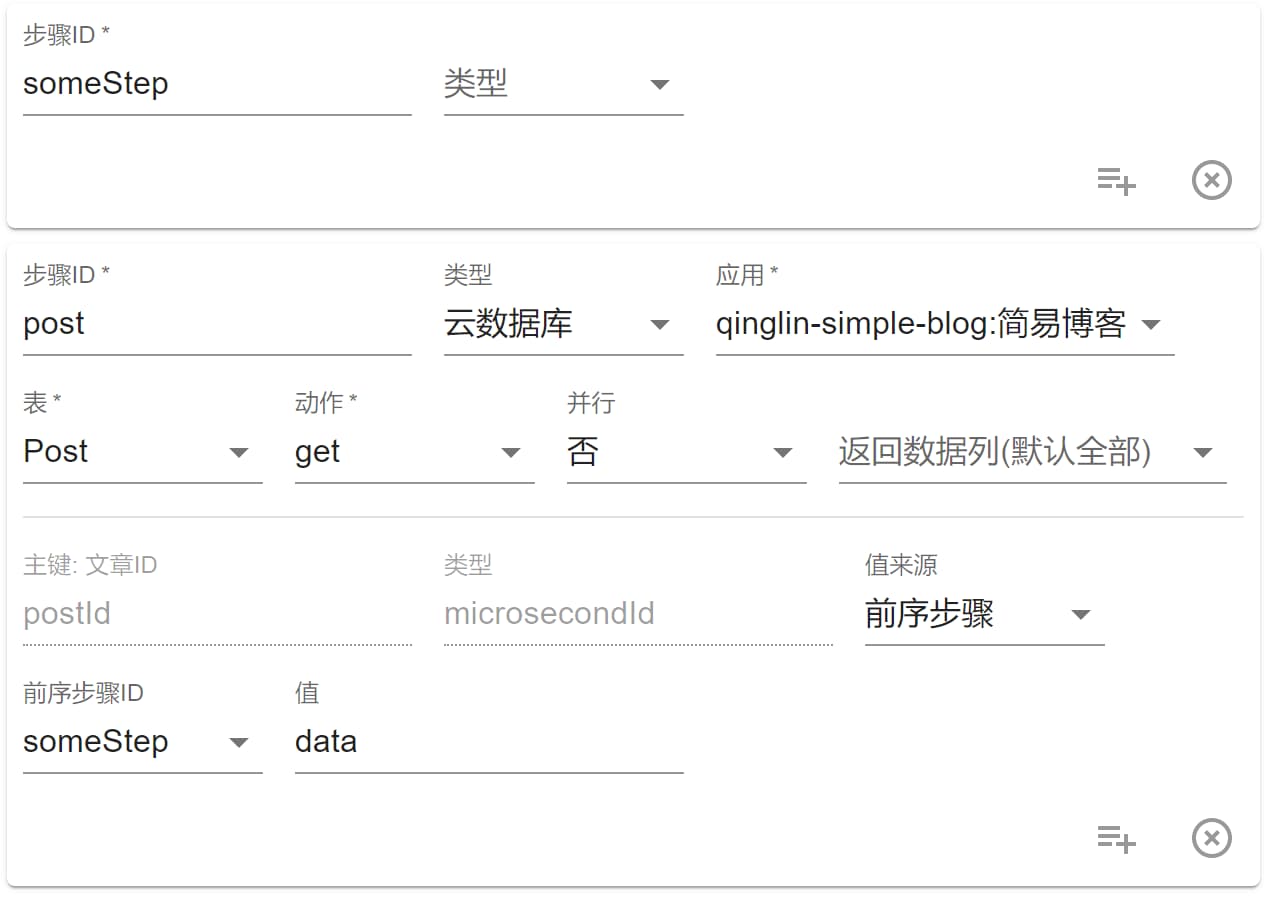Remove the someStep card via X icon
Screen dimensions: 1275x900
1211,181
